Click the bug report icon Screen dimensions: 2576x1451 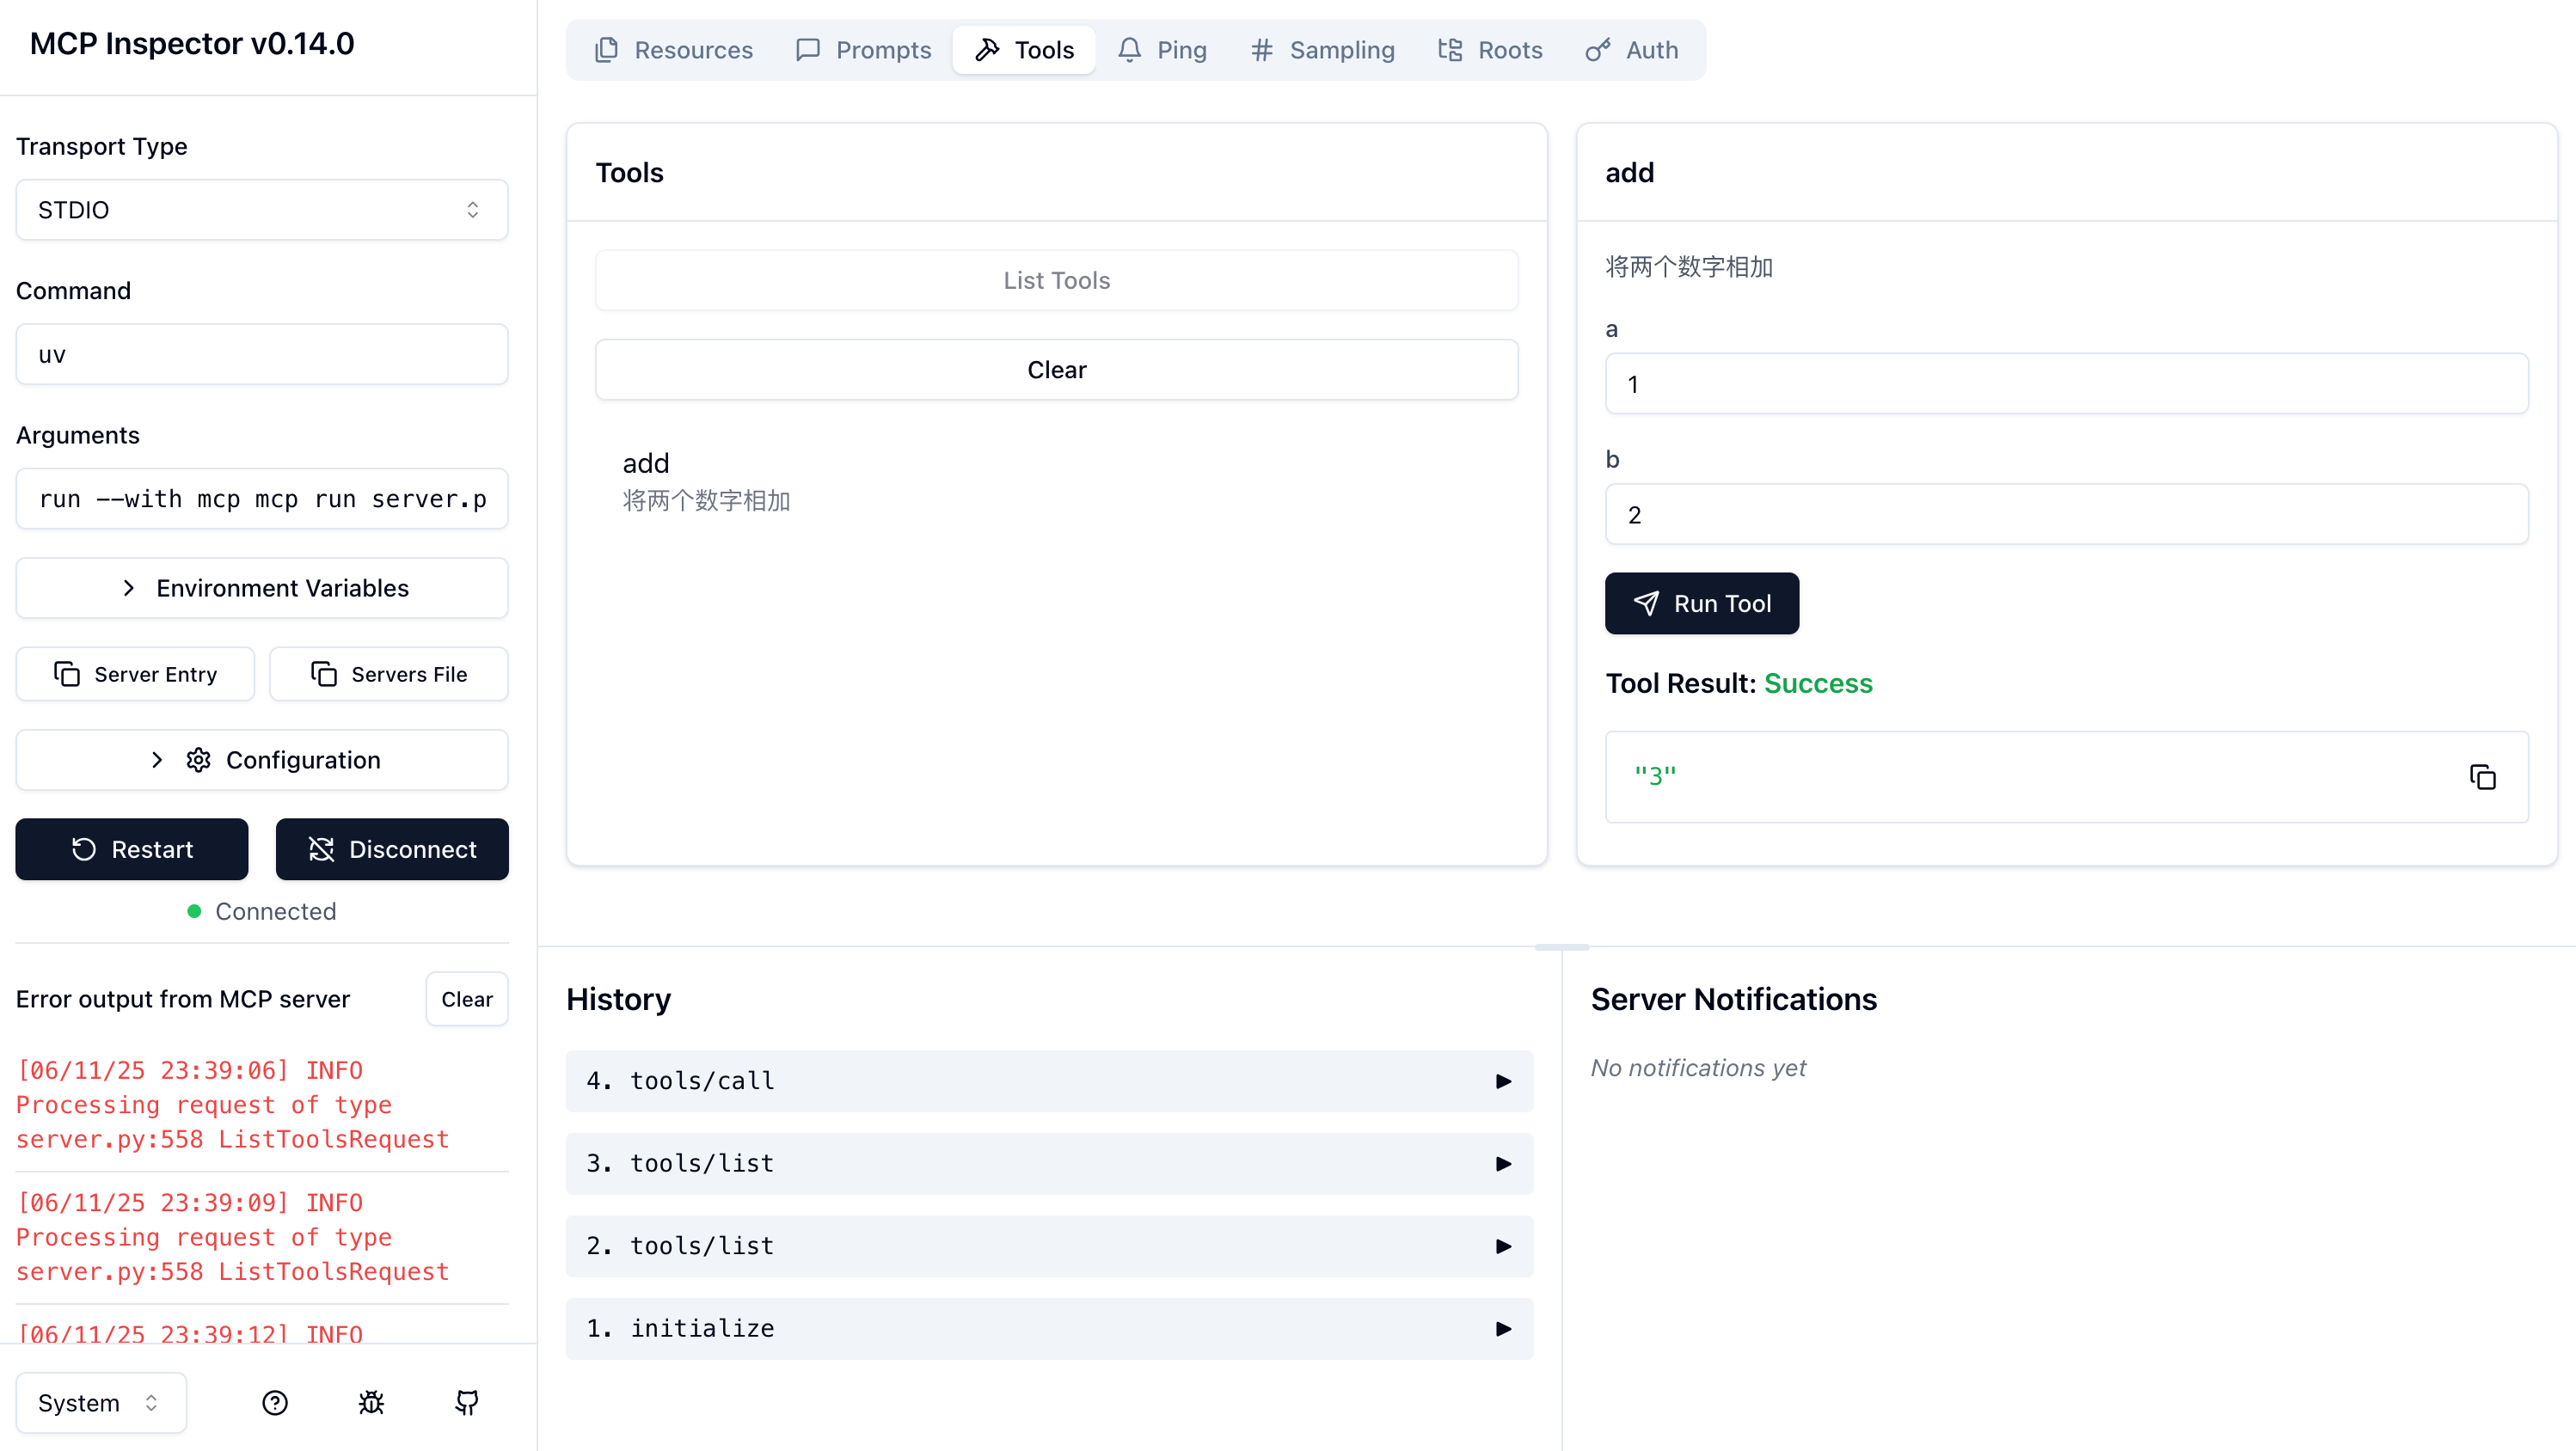point(371,1402)
